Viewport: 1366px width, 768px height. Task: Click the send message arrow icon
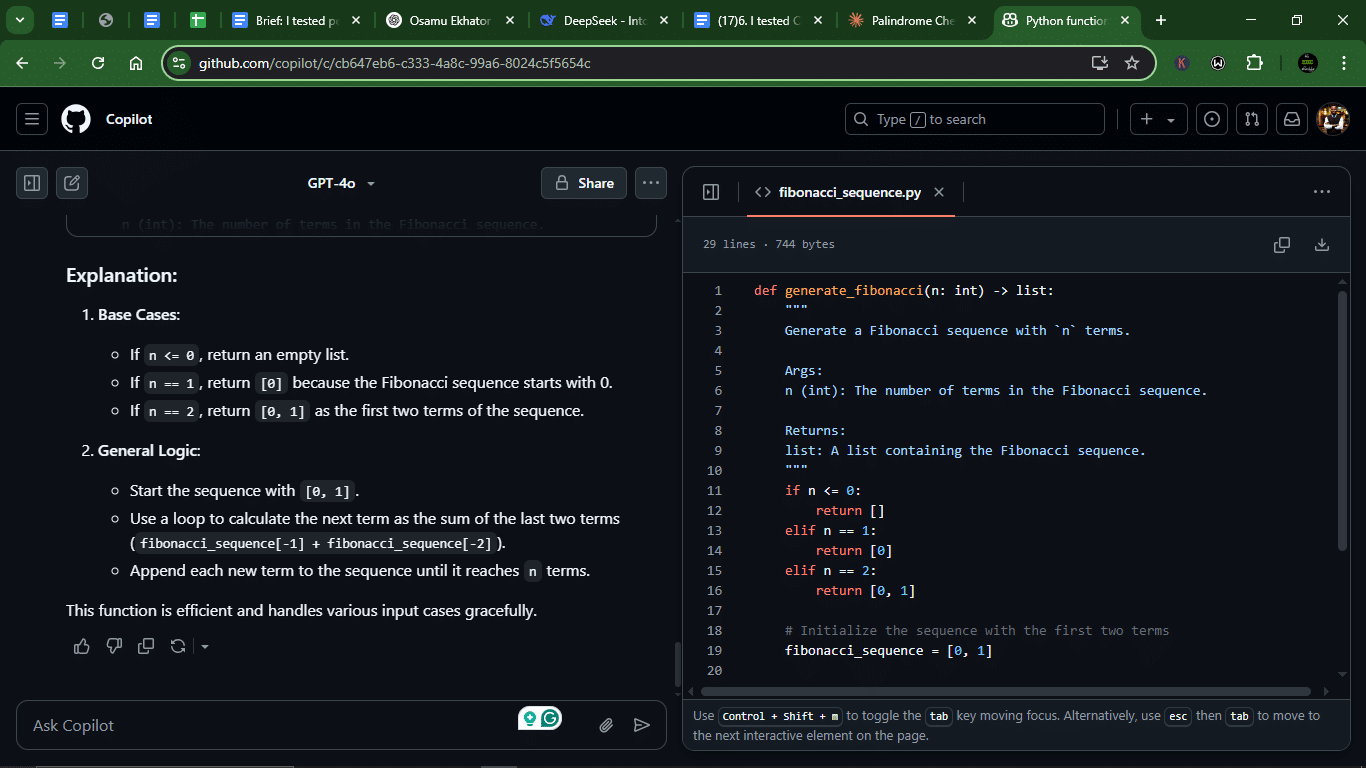click(642, 725)
